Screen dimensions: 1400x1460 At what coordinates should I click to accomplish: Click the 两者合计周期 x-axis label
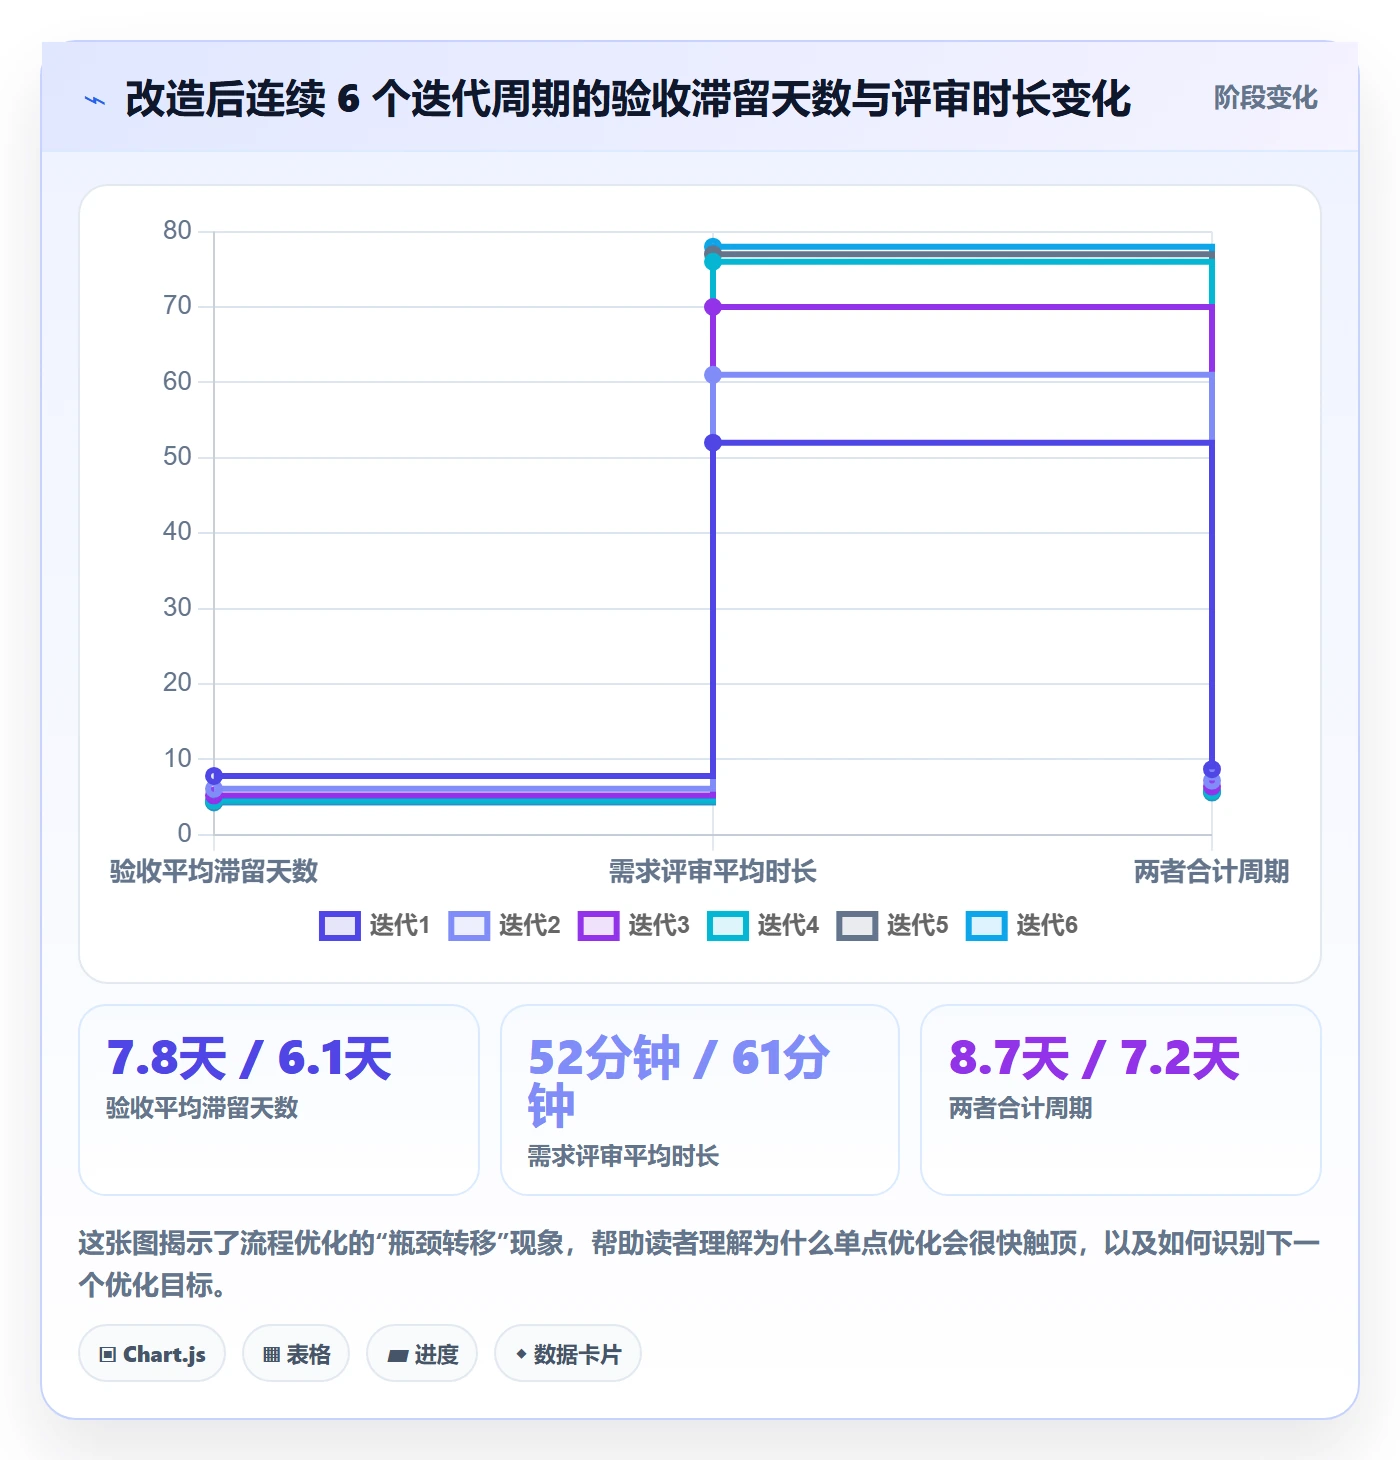click(1212, 872)
